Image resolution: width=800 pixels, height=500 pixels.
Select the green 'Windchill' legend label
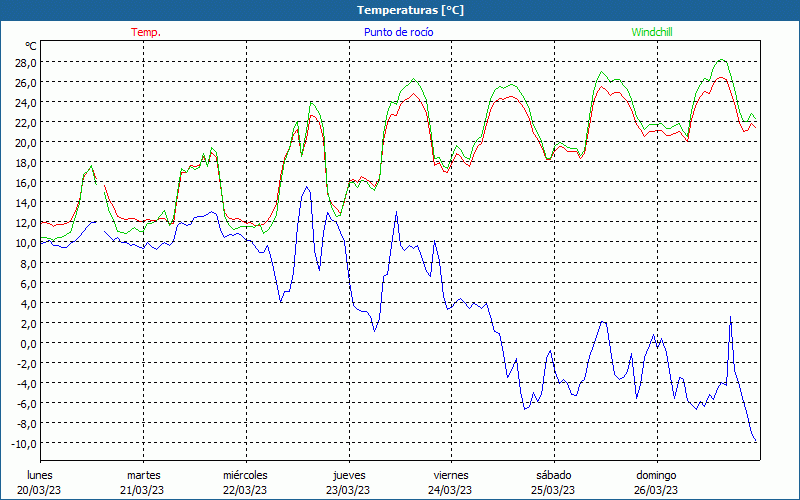(x=652, y=32)
